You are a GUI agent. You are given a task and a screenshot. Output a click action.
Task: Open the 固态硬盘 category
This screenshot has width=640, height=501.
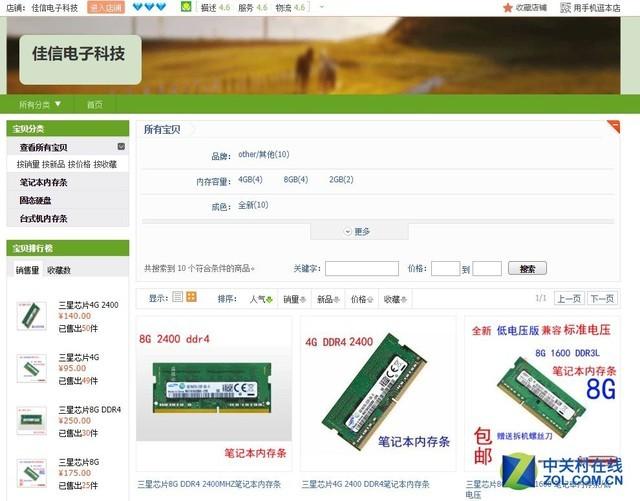point(36,200)
